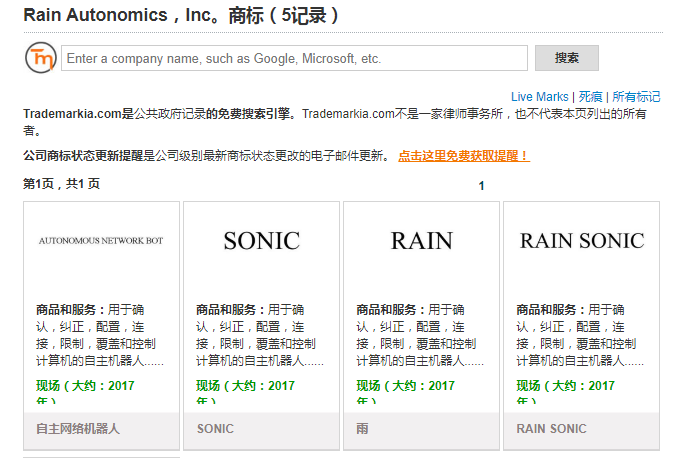Open the Live Marks filter link
Image resolution: width=686 pixels, height=458 pixels.
(x=539, y=97)
